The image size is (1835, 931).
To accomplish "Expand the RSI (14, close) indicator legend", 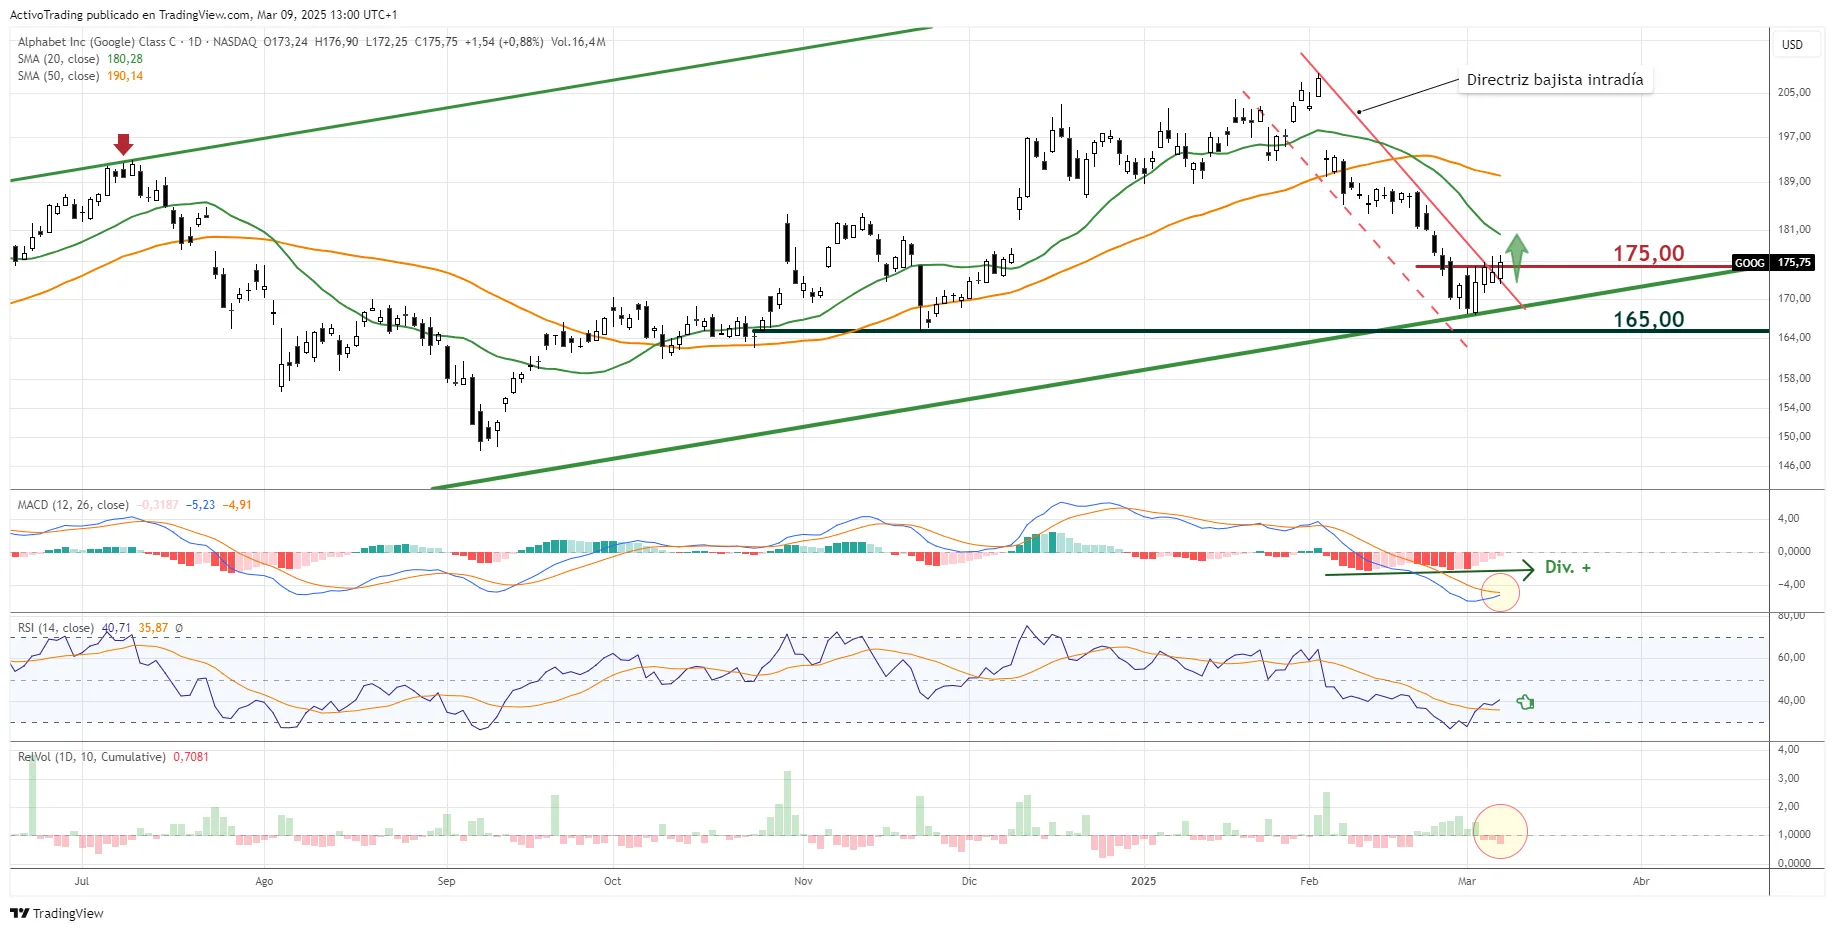I will click(x=56, y=628).
